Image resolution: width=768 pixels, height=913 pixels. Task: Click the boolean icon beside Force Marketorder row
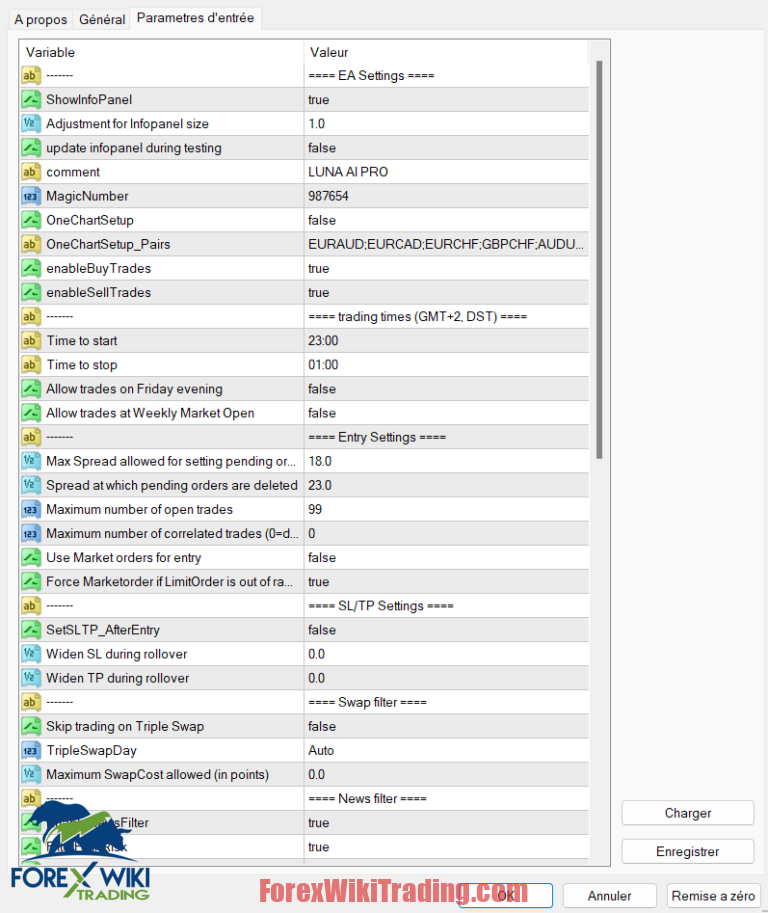(31, 582)
